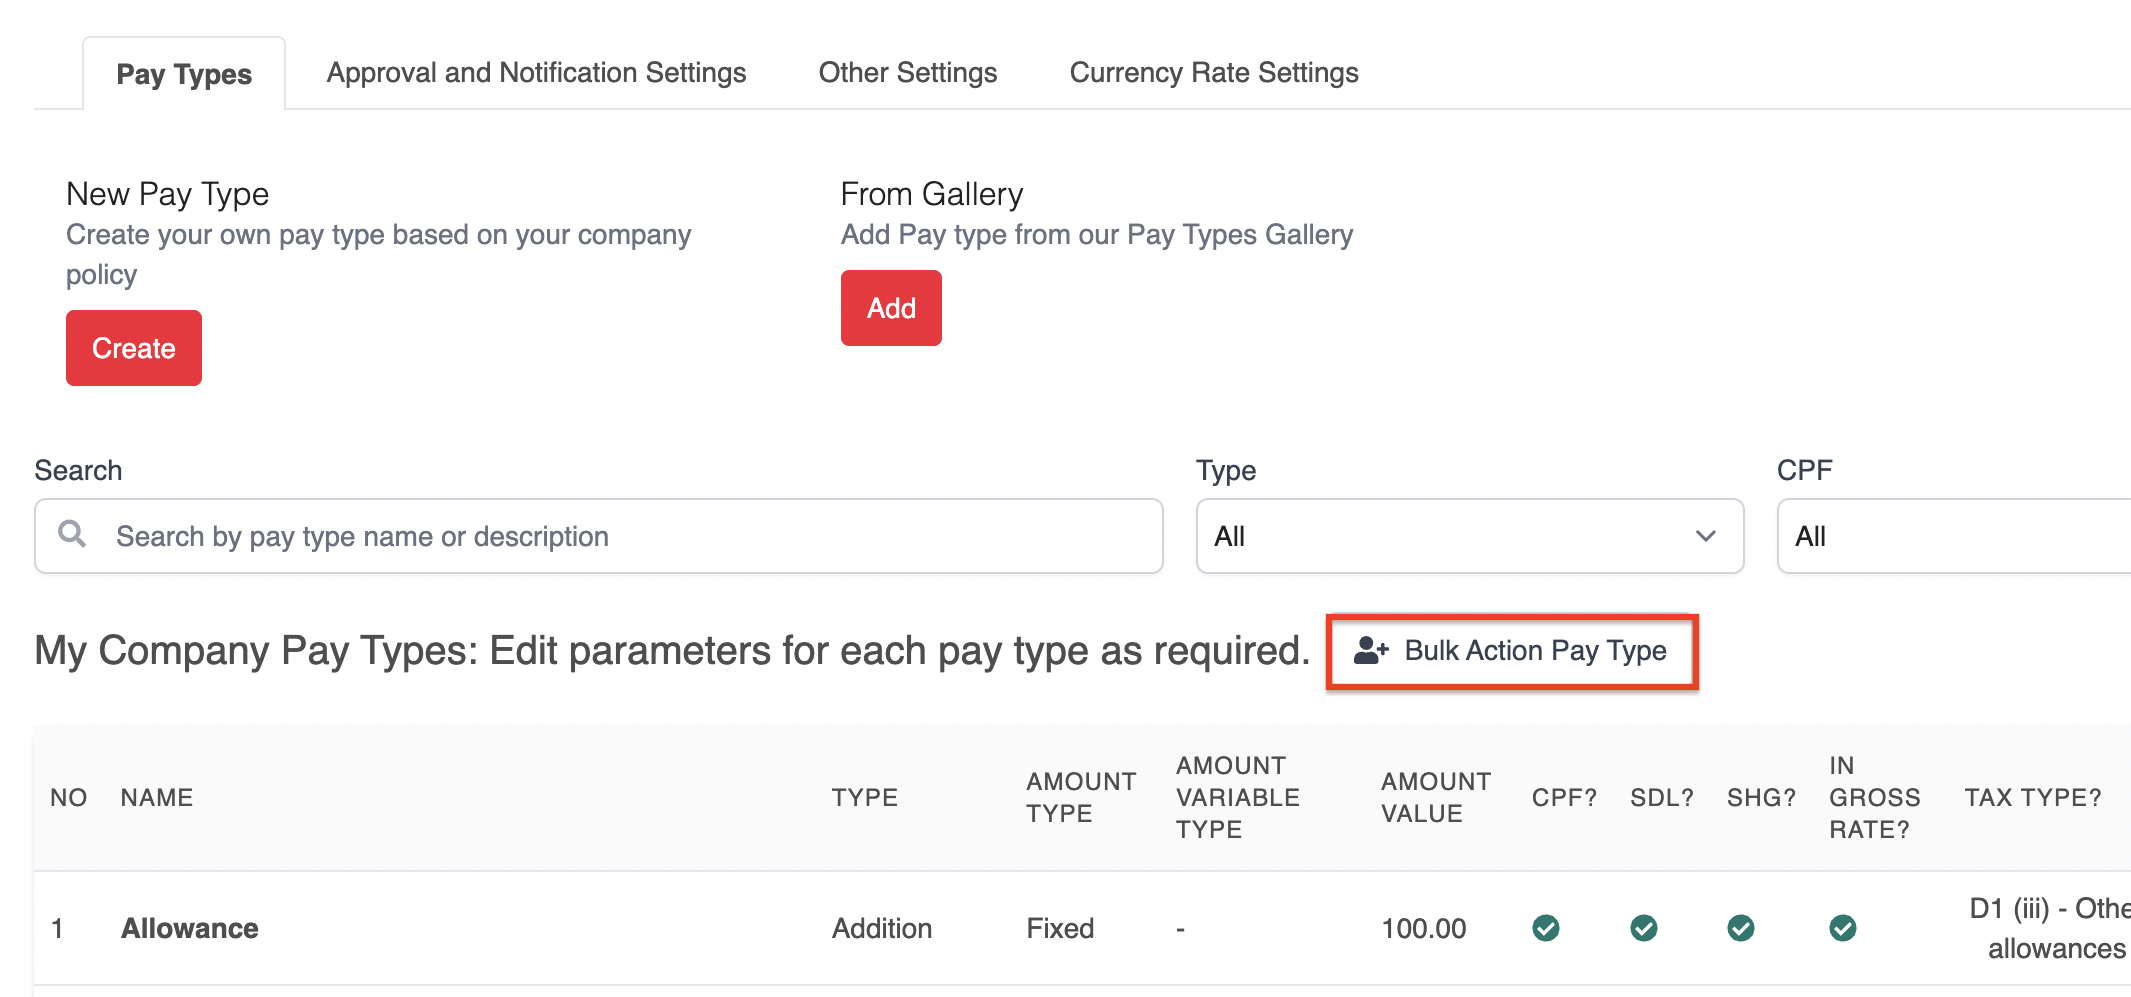Click the search magnifier icon

point(72,534)
